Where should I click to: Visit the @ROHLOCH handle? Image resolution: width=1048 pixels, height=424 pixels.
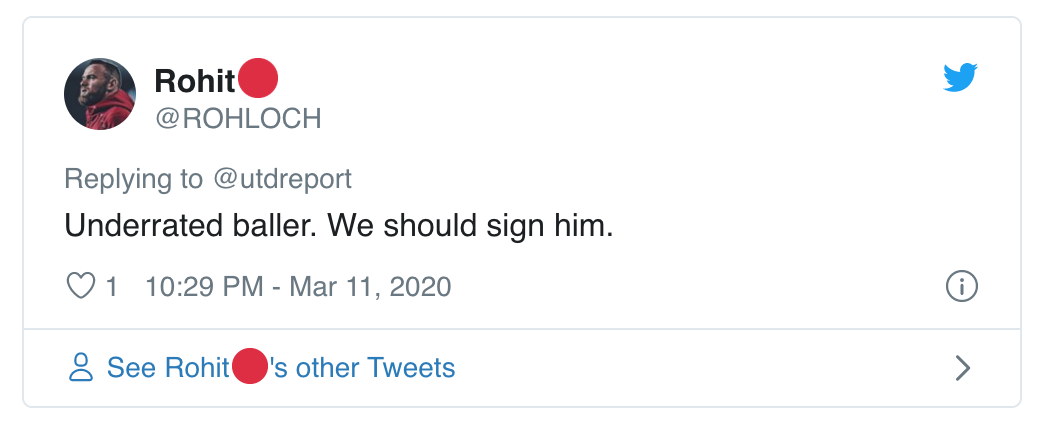[x=238, y=119]
